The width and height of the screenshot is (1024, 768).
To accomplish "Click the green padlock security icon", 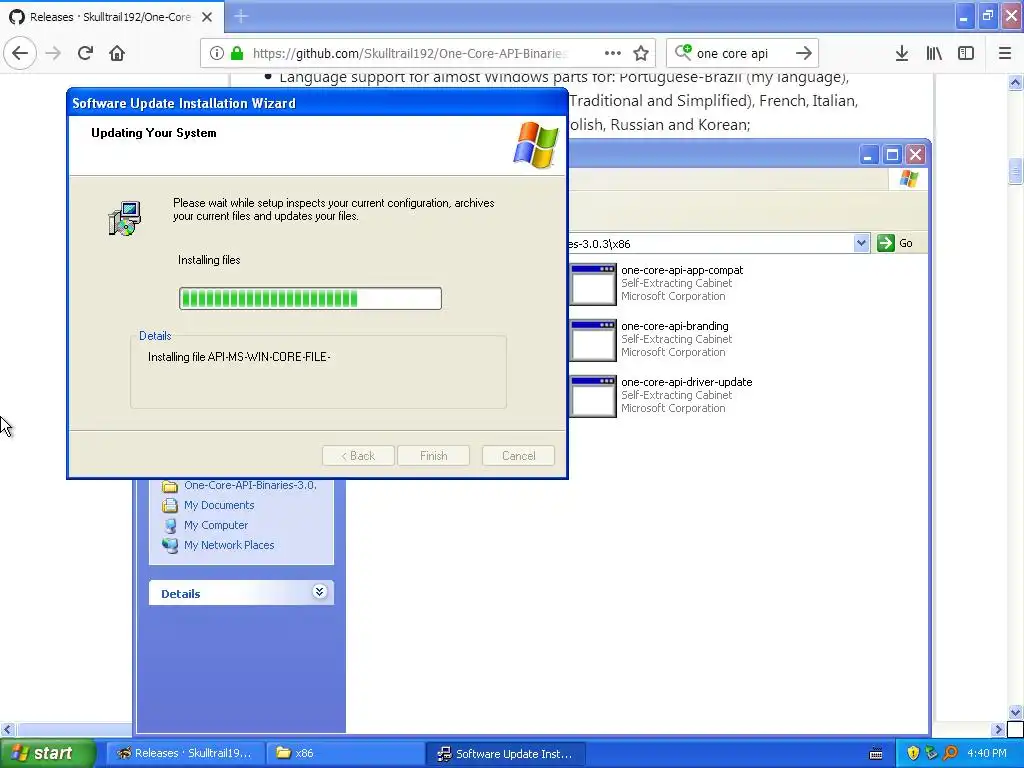I will pos(237,53).
